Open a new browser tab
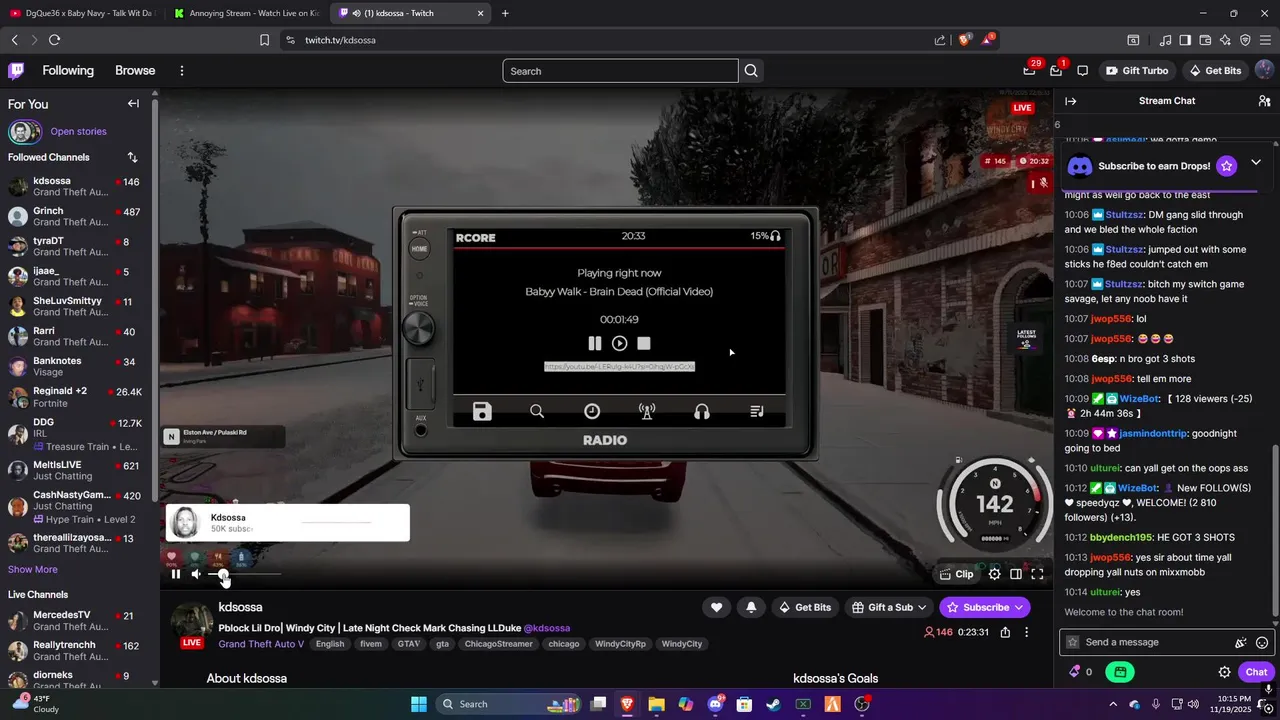The image size is (1280, 720). (505, 14)
